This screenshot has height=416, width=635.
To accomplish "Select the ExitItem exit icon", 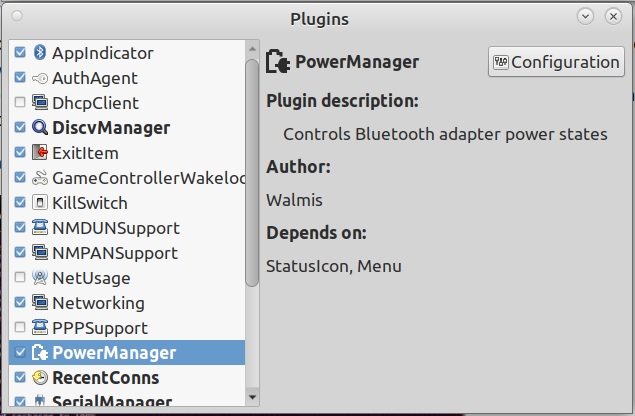I will [40, 152].
